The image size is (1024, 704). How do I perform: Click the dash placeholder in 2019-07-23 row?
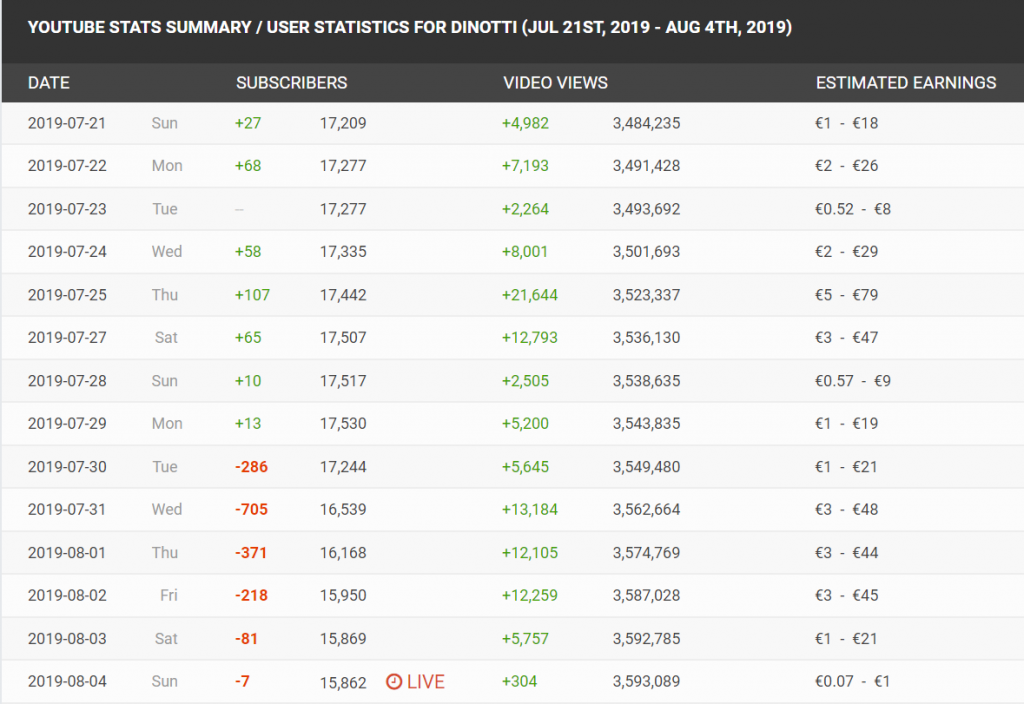(x=239, y=210)
